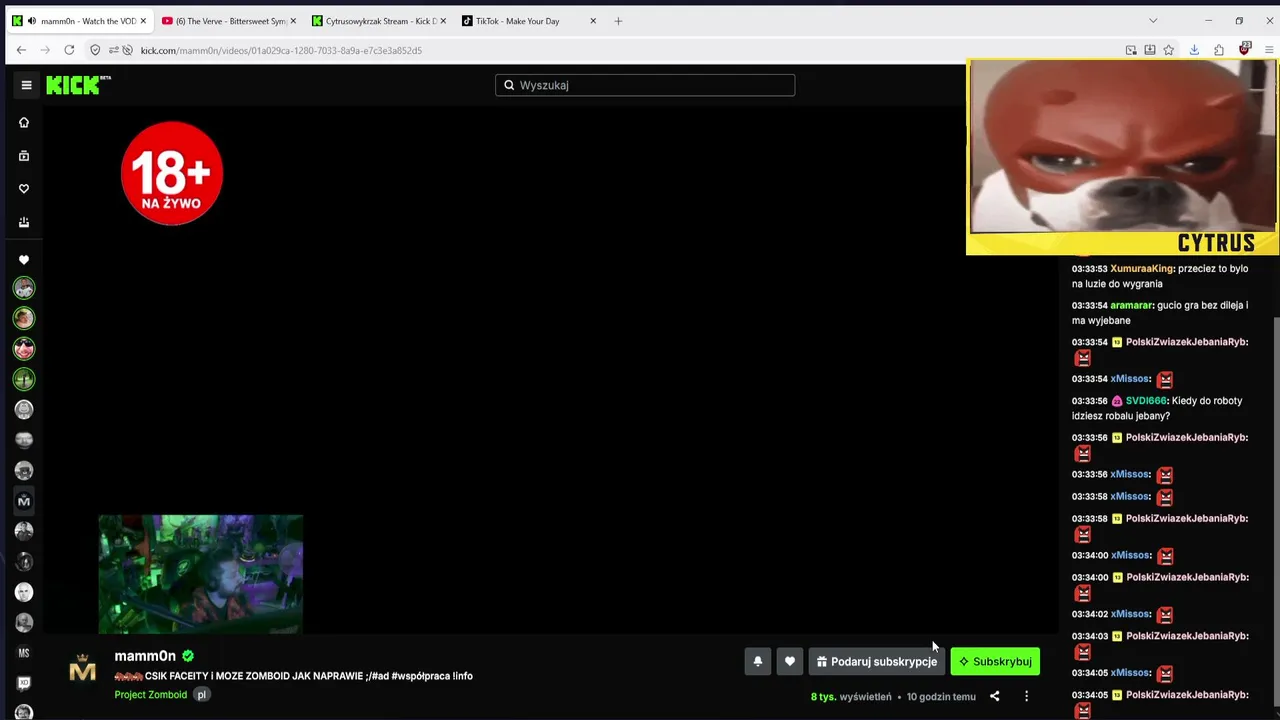1280x720 pixels.
Task: Reload the page with the refresh icon
Action: 69,50
